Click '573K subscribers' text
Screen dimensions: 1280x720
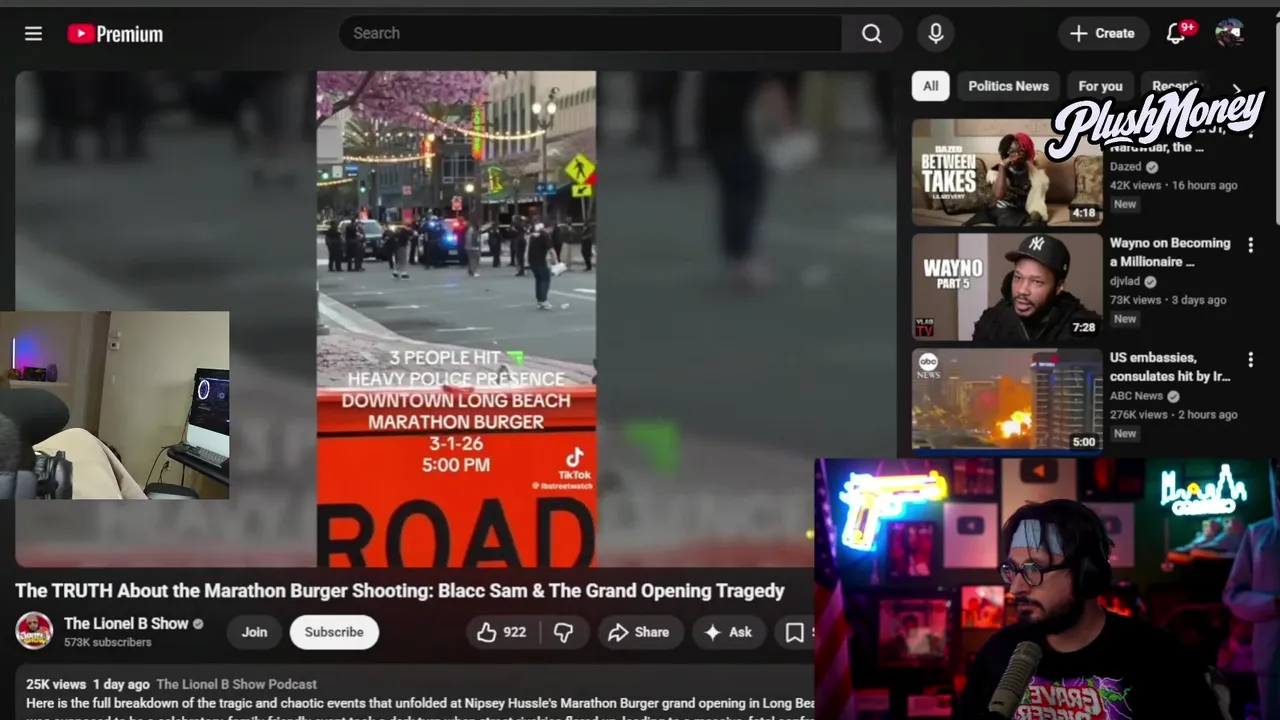click(108, 642)
